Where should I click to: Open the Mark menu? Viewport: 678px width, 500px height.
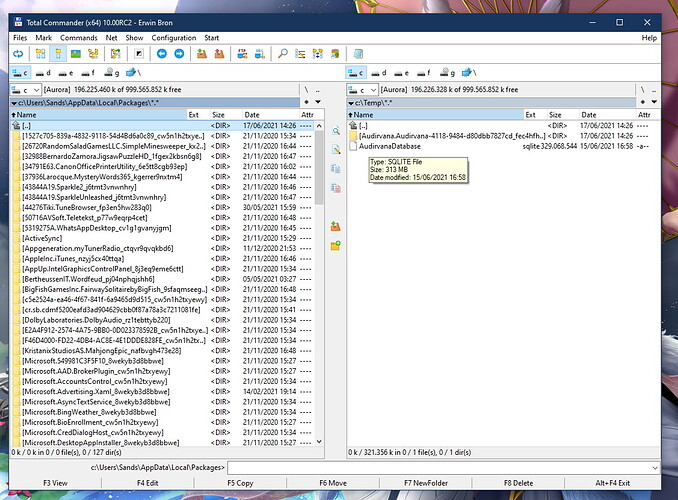point(43,38)
